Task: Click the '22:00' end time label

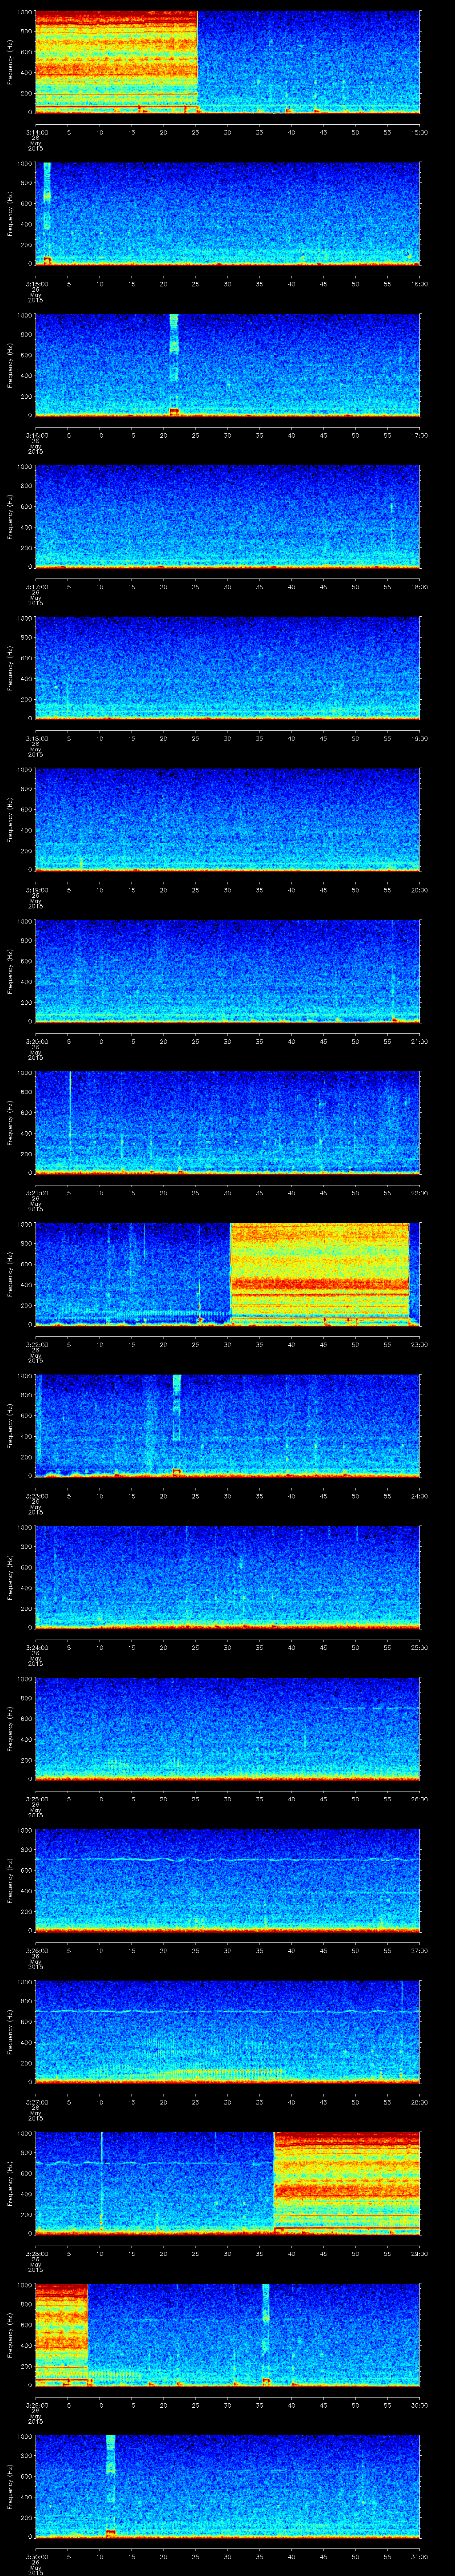Action: pos(420,1192)
